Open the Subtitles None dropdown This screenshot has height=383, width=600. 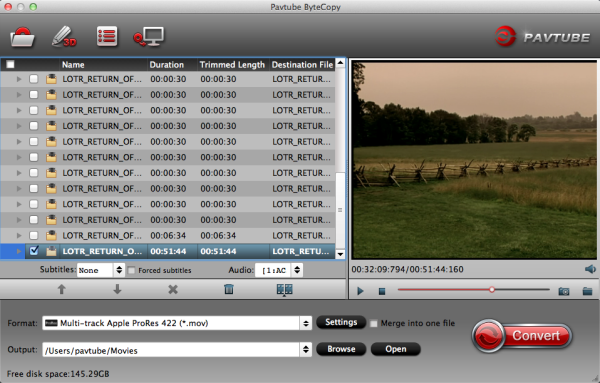[x=100, y=270]
